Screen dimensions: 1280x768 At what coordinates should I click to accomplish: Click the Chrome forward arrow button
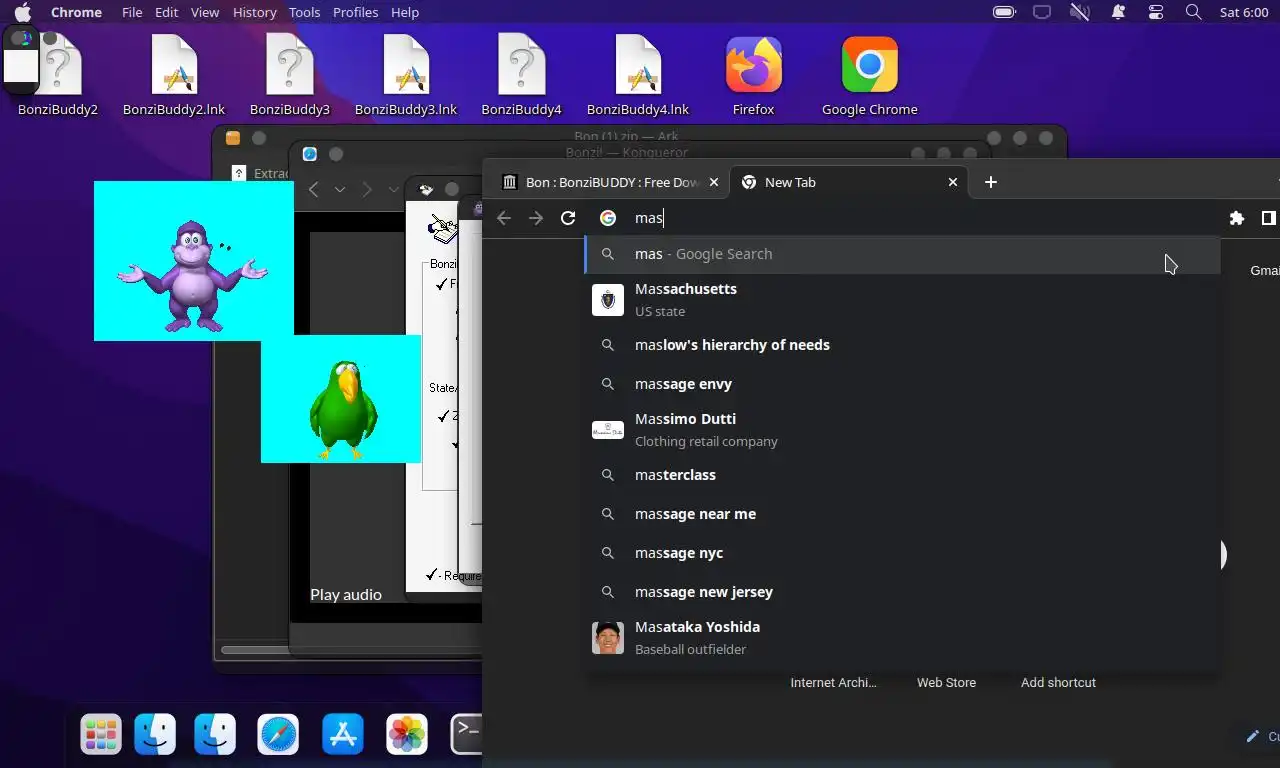point(536,218)
